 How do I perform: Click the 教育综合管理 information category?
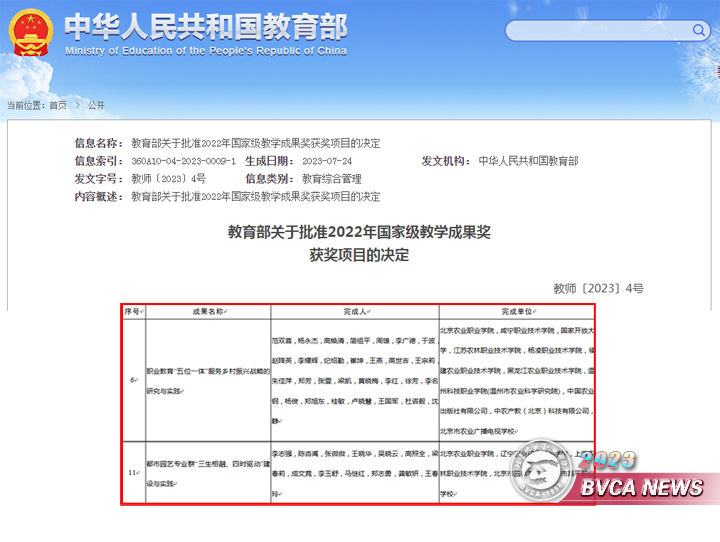tap(332, 179)
